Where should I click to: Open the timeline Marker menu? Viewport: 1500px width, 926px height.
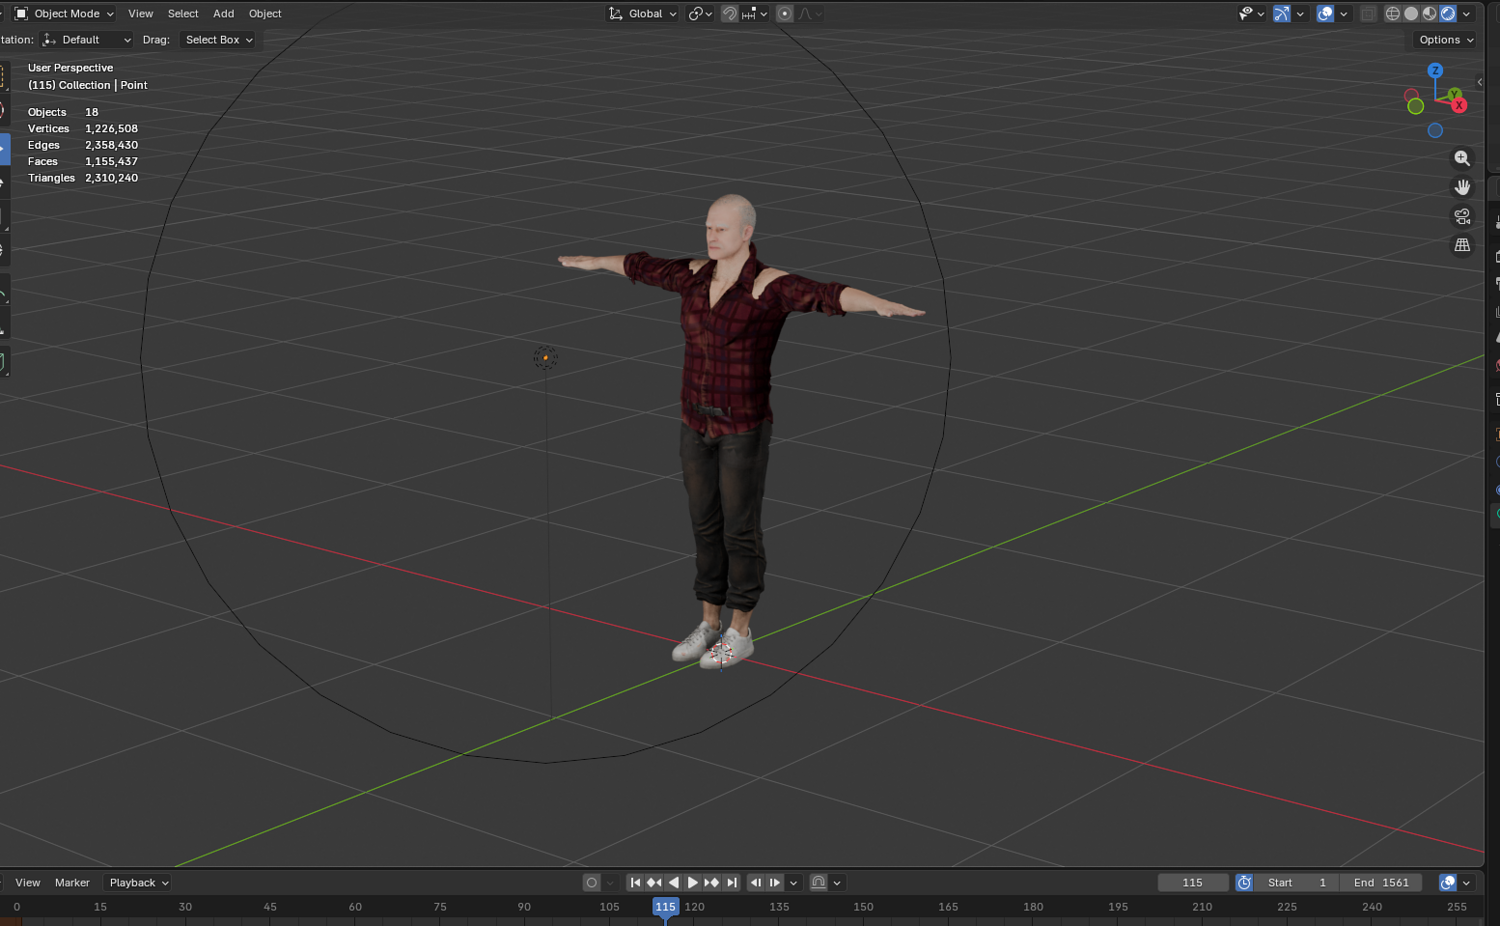pos(72,883)
